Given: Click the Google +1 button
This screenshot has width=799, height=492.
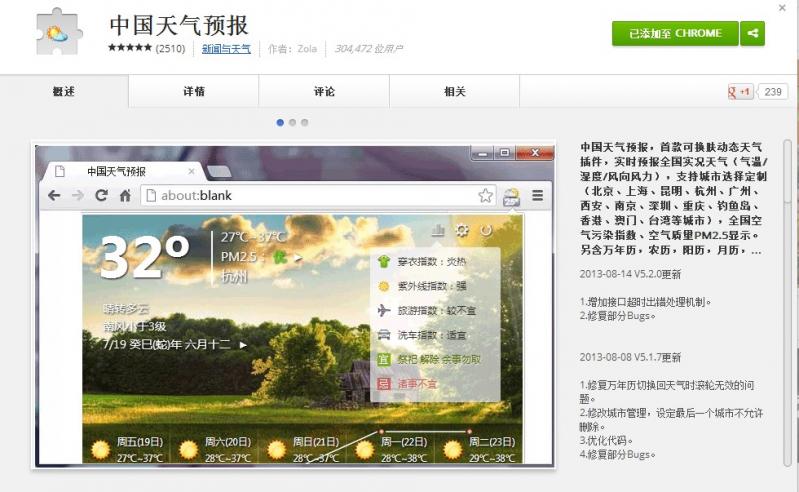Looking at the screenshot, I should point(740,92).
